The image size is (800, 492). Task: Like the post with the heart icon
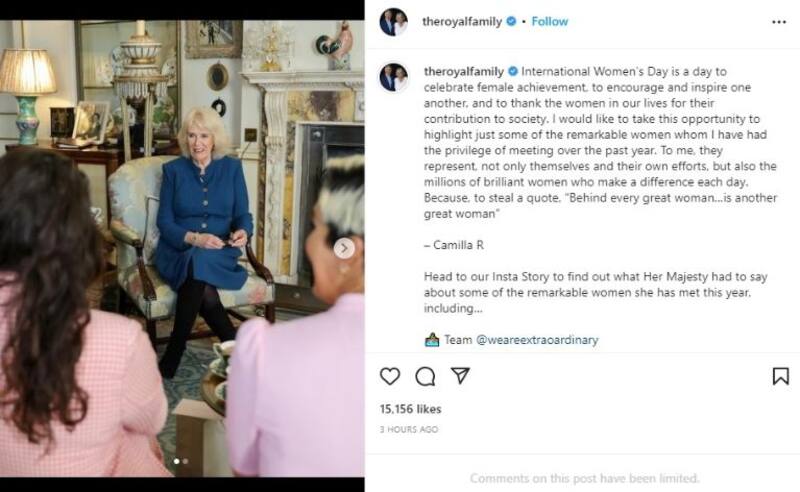[x=390, y=376]
